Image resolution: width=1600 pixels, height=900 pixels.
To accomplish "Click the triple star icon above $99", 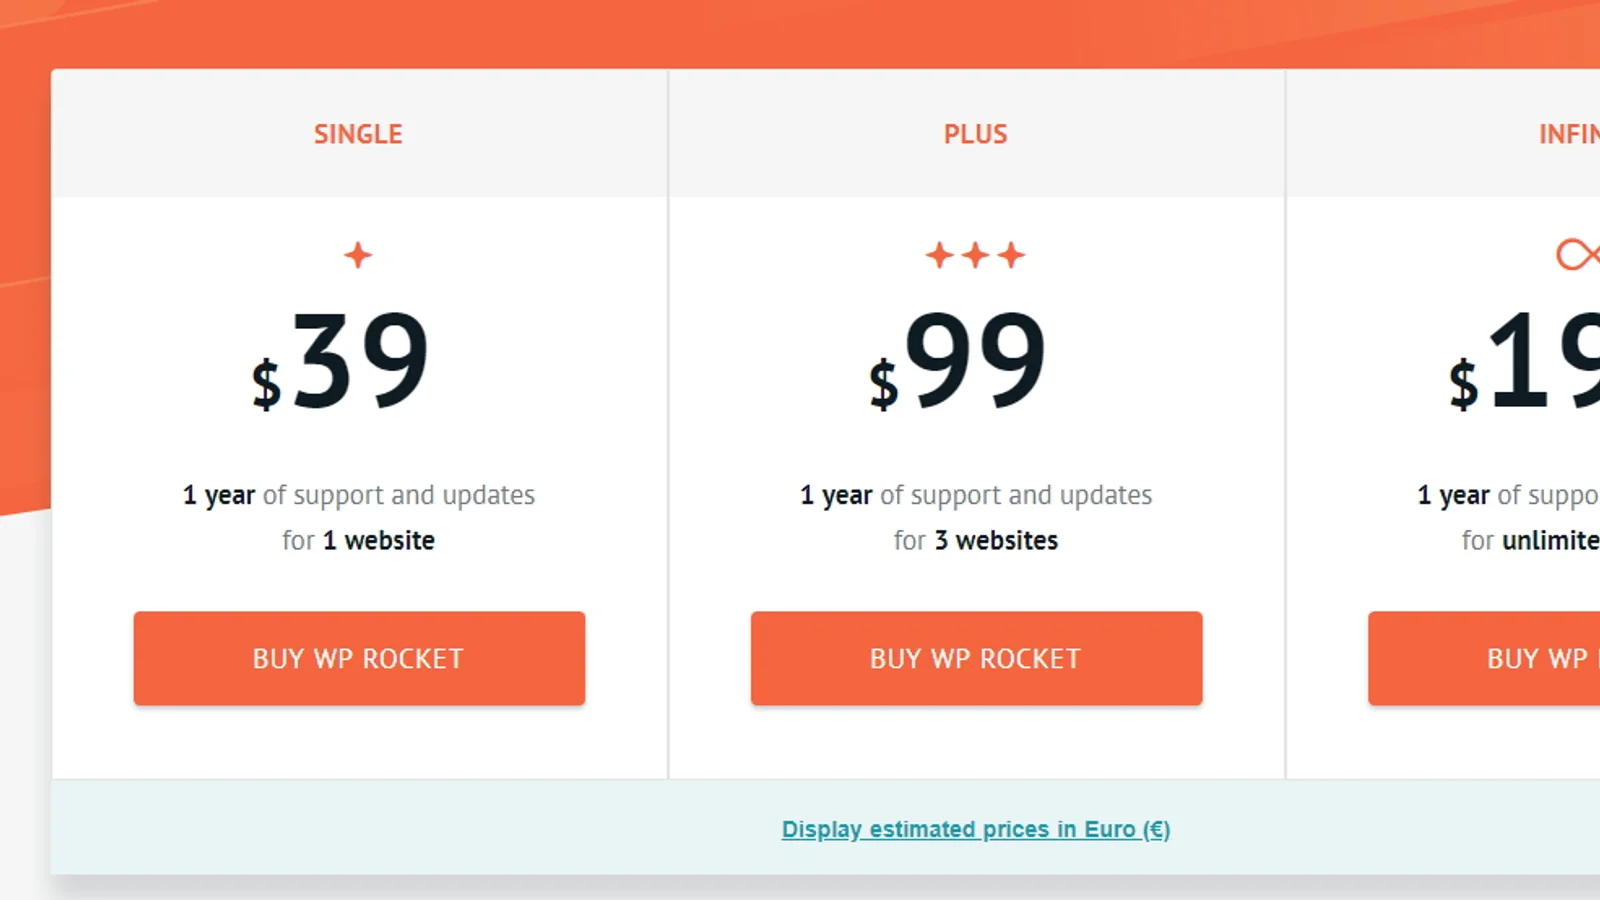I will pos(975,255).
